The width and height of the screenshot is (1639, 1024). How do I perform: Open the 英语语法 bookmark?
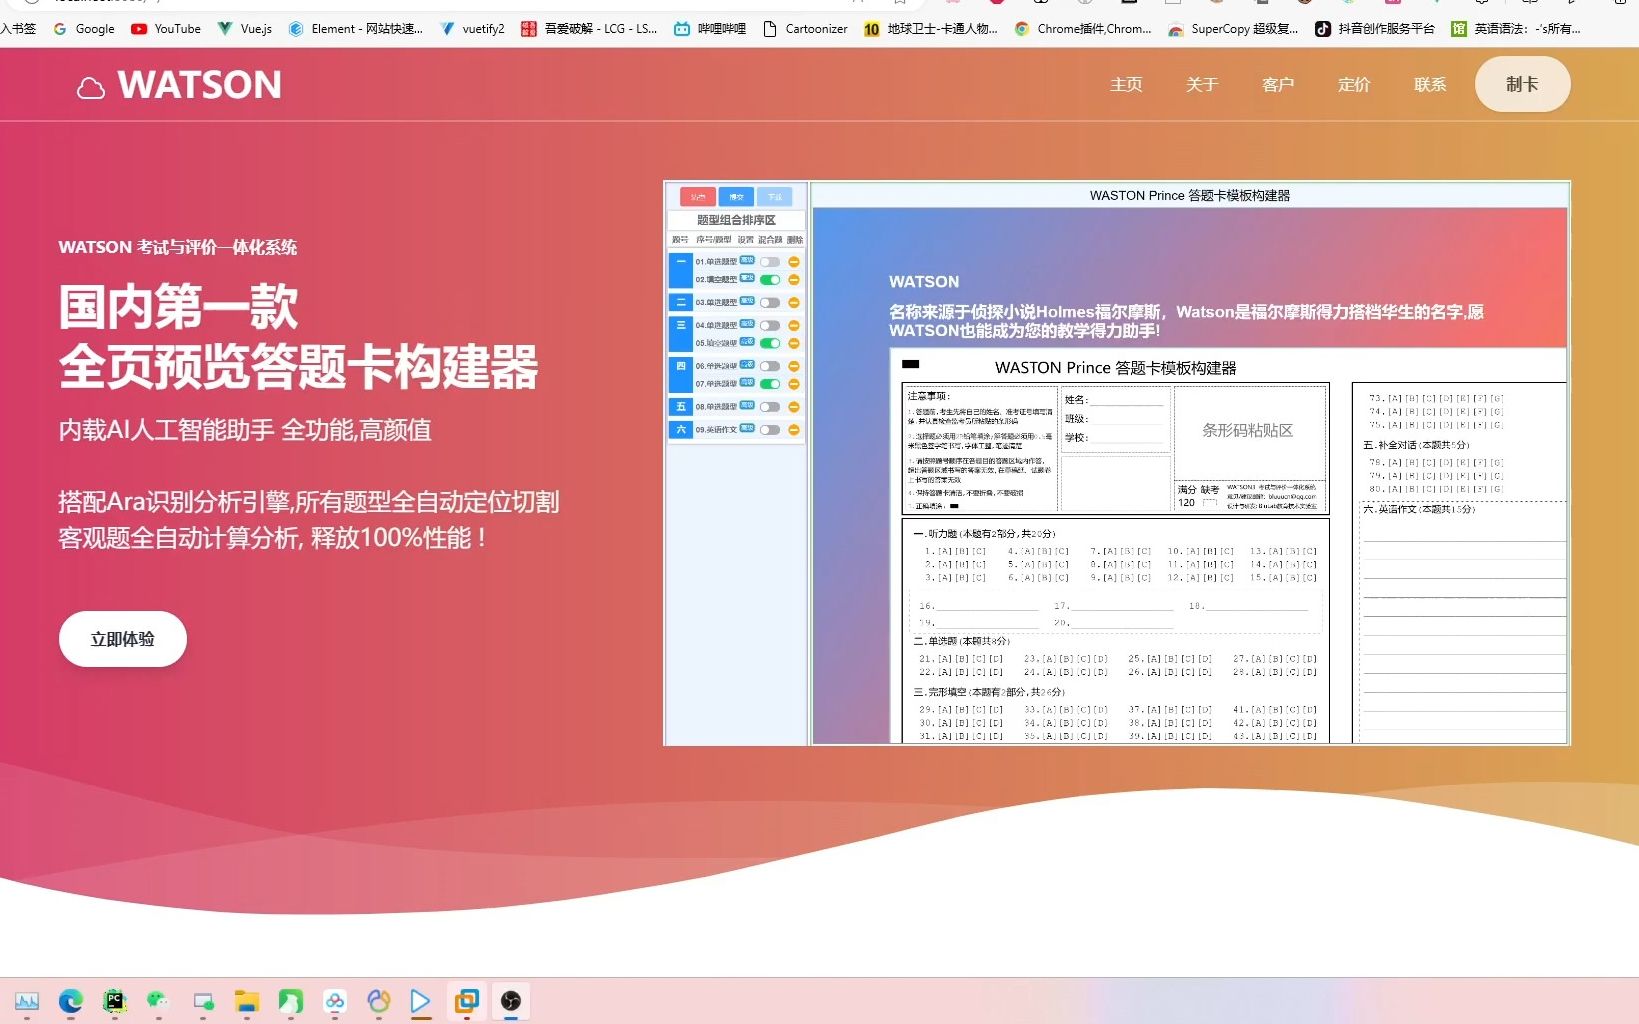[1516, 29]
